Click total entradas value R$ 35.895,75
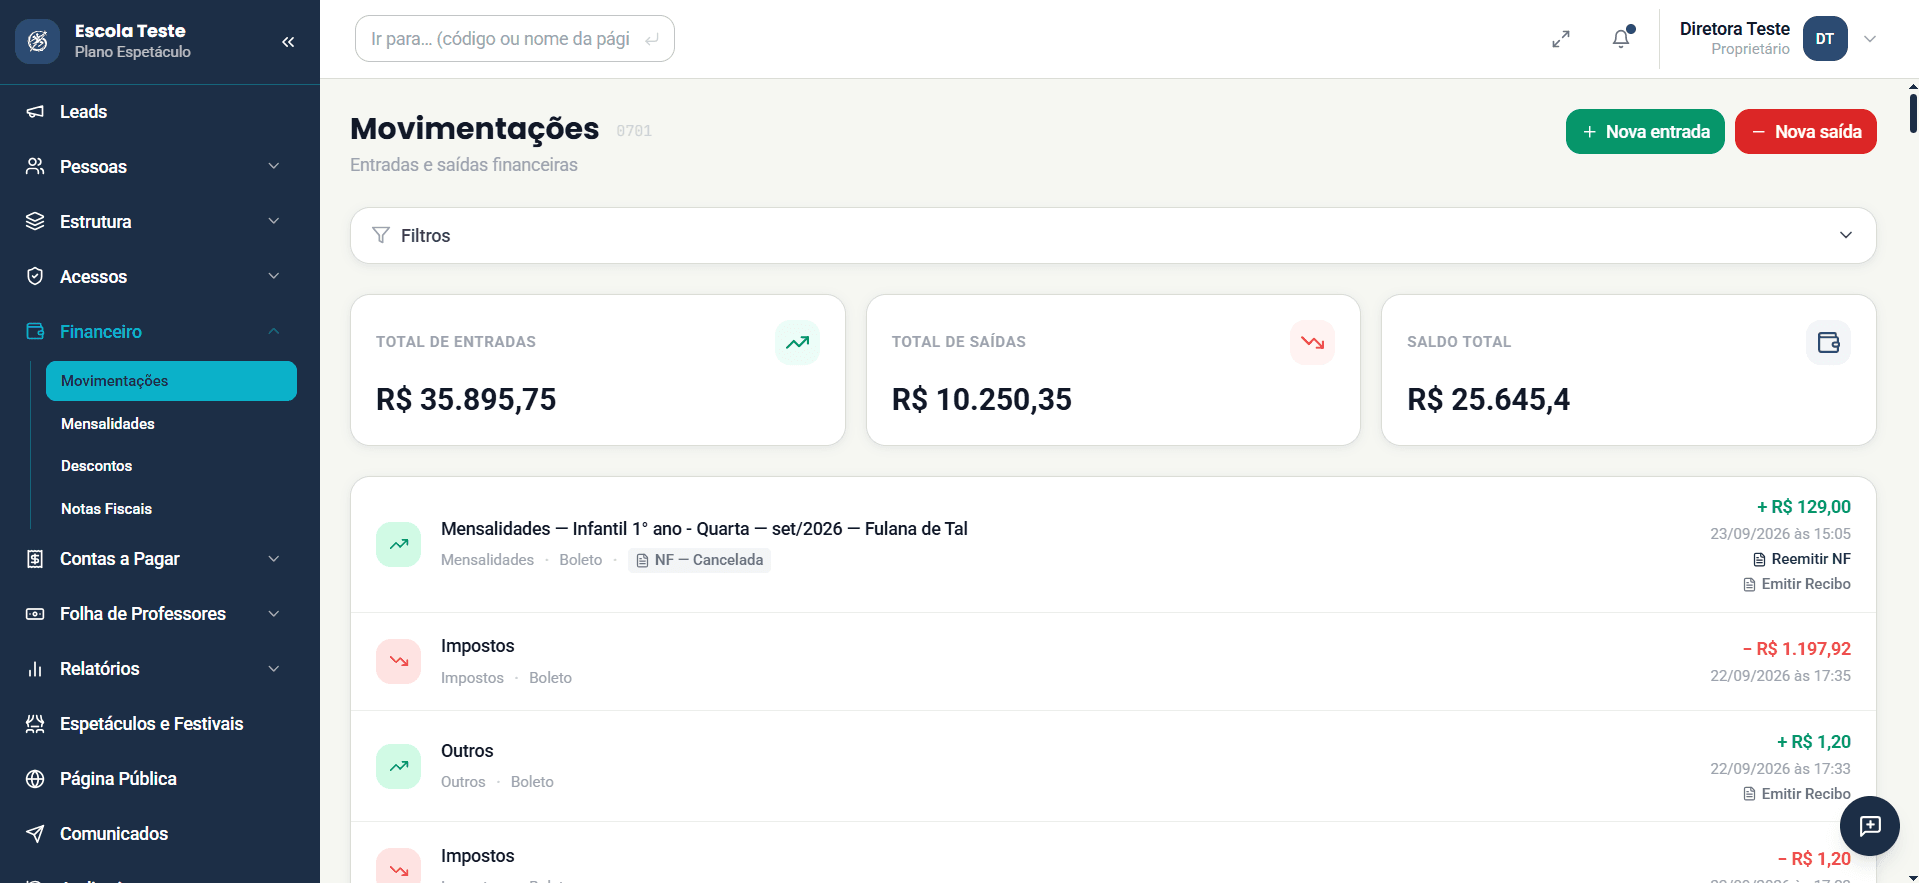Image resolution: width=1919 pixels, height=883 pixels. (x=466, y=400)
